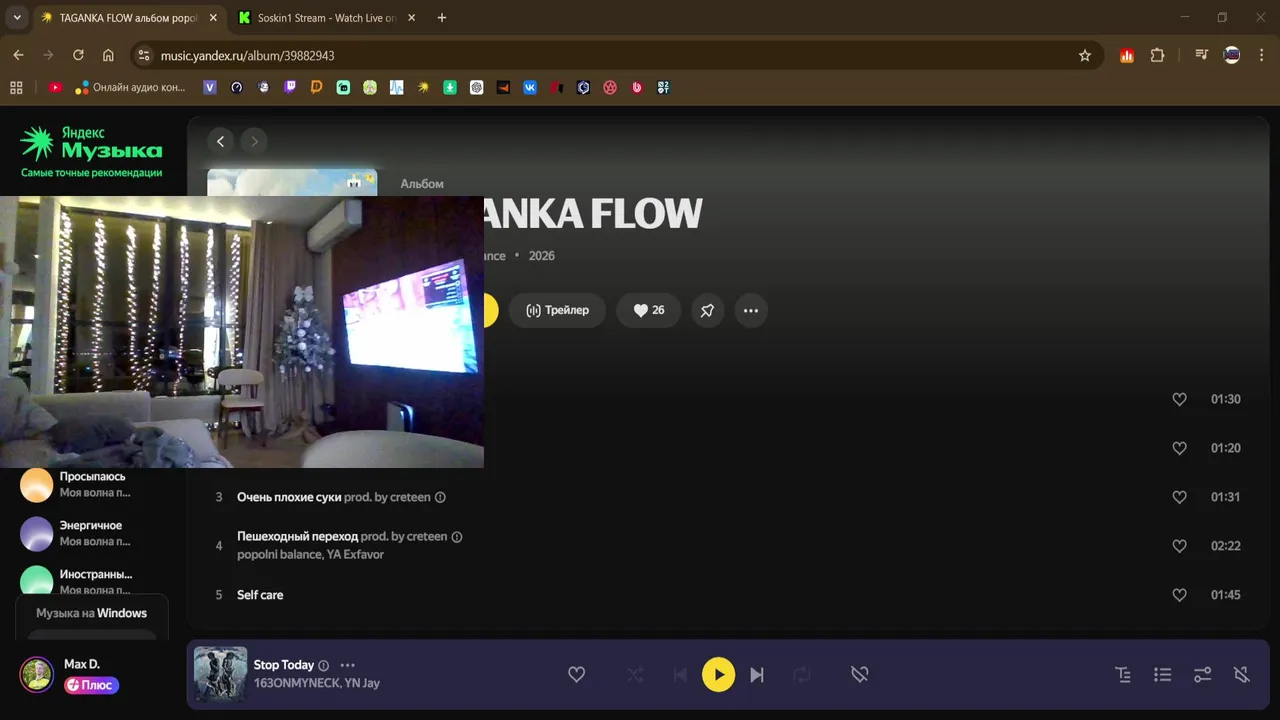Like the first track lasting 01:30
The height and width of the screenshot is (720, 1280).
tap(1179, 399)
